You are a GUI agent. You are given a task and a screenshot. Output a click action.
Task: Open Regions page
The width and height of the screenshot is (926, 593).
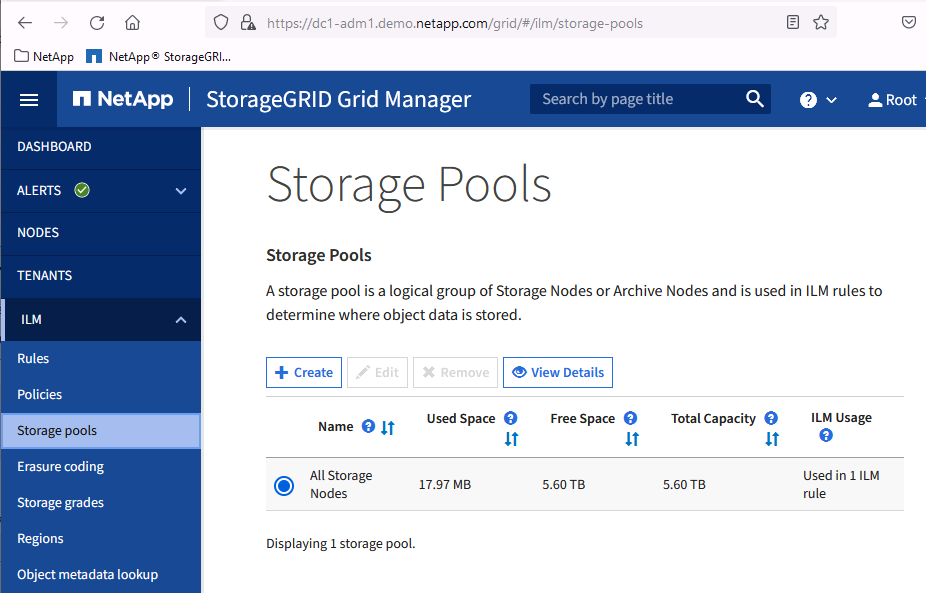click(40, 539)
